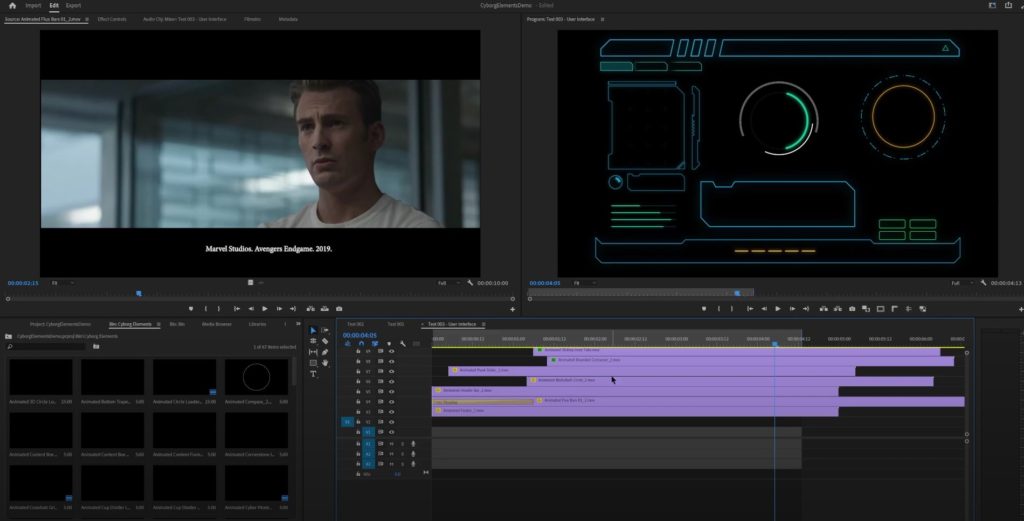Toggle lock on video track V1
Screen dimensions: 1024x521
(x=358, y=432)
